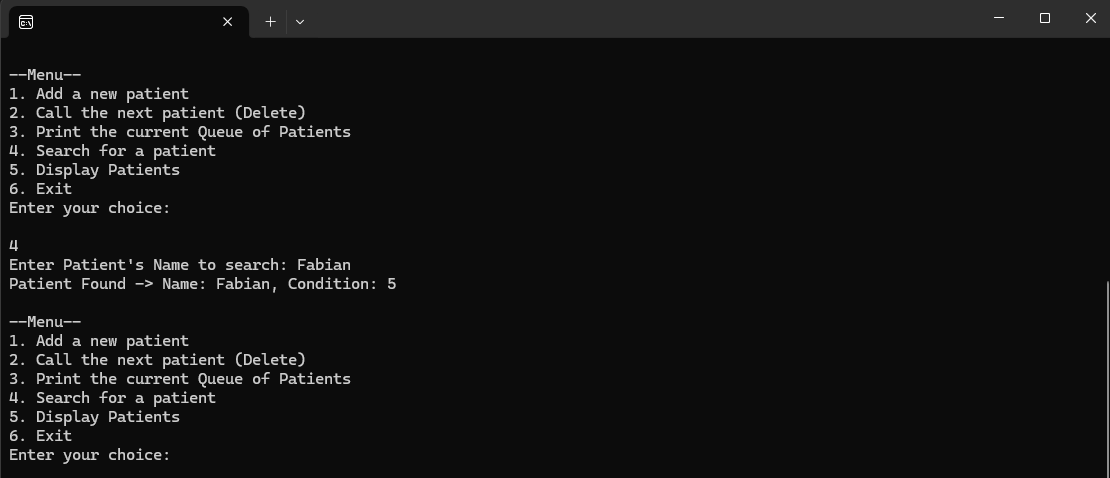Click the second '--Menu--' heading

[x=45, y=322]
